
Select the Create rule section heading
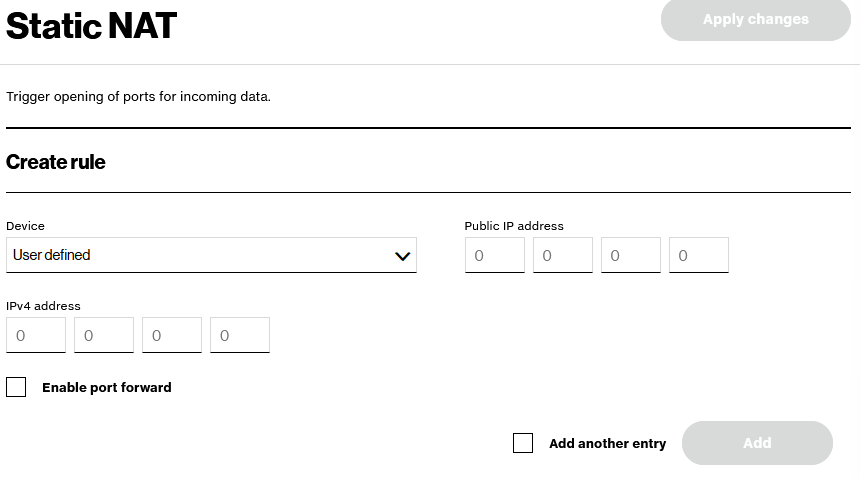(x=55, y=162)
